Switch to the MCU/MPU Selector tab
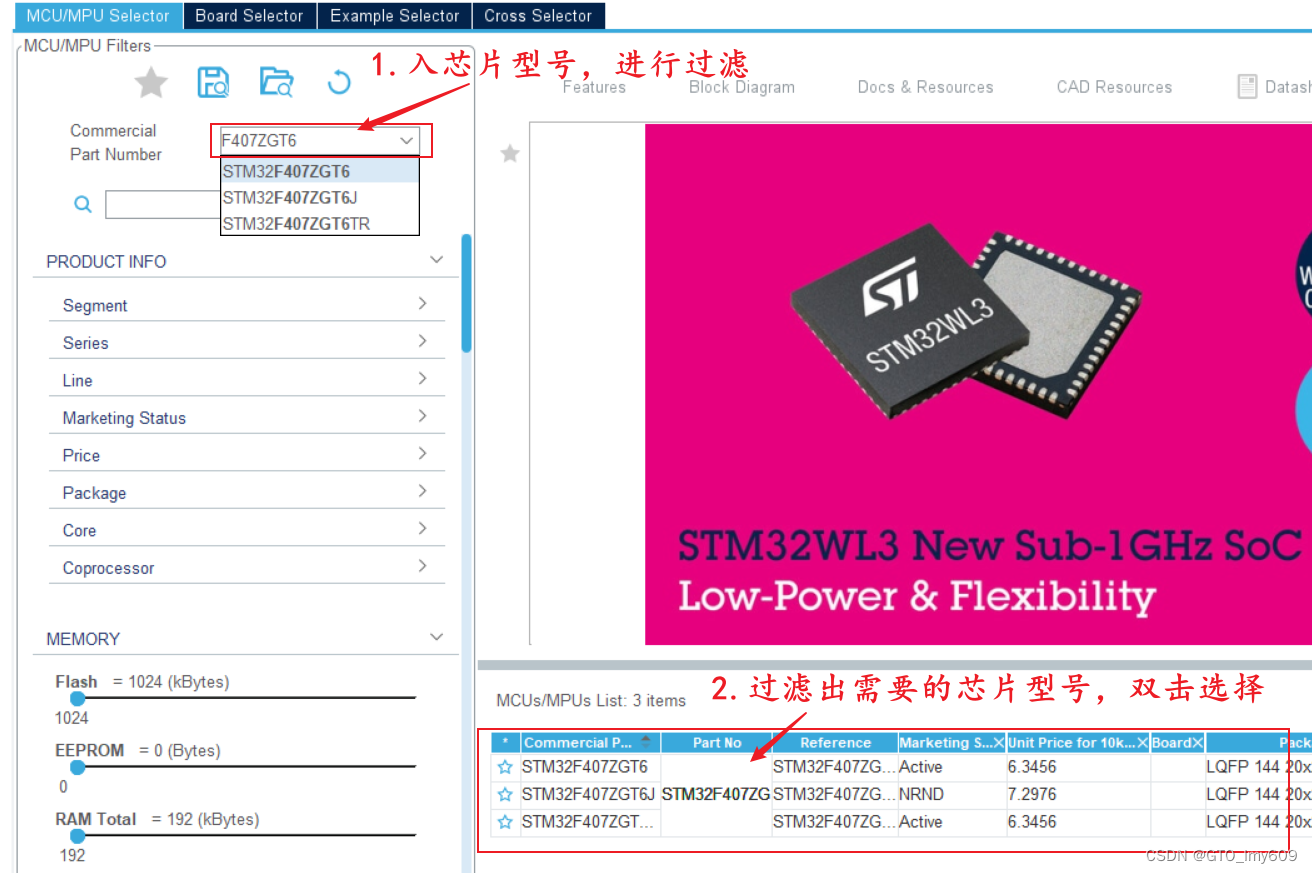Viewport: 1312px width, 873px height. 98,15
